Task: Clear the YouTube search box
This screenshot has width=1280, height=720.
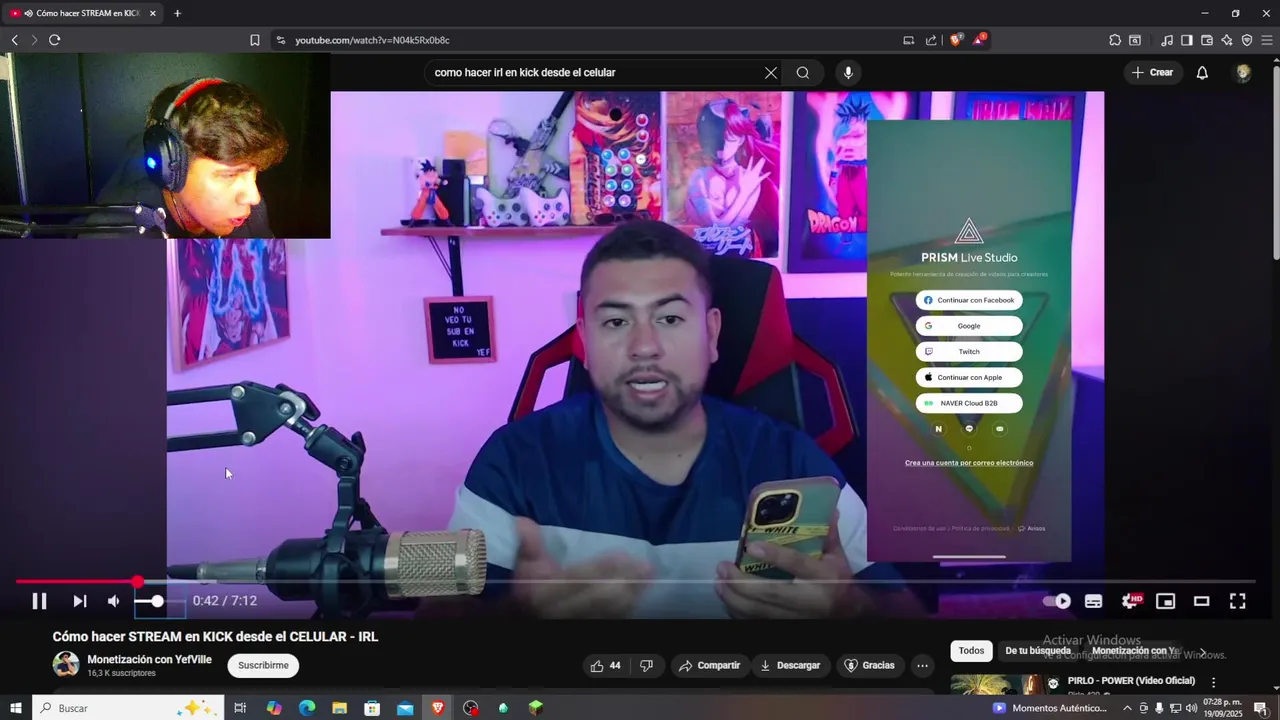Action: tap(771, 73)
